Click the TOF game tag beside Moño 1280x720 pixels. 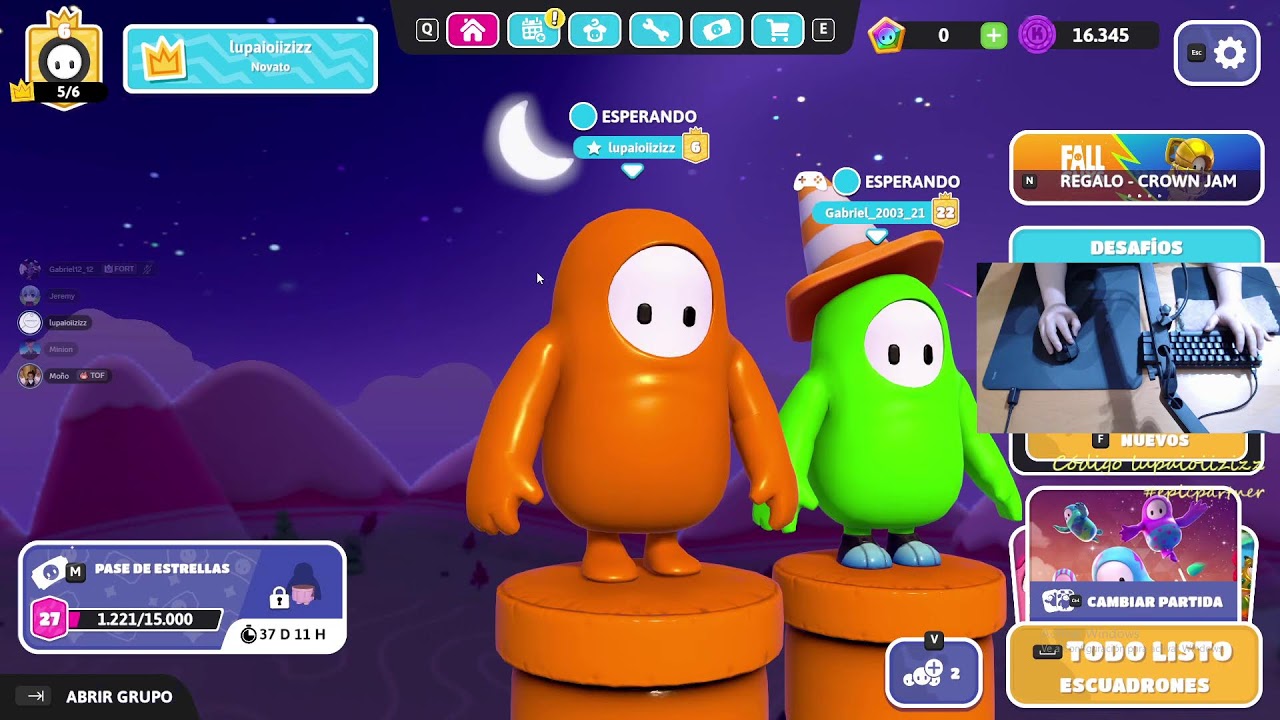[91, 376]
